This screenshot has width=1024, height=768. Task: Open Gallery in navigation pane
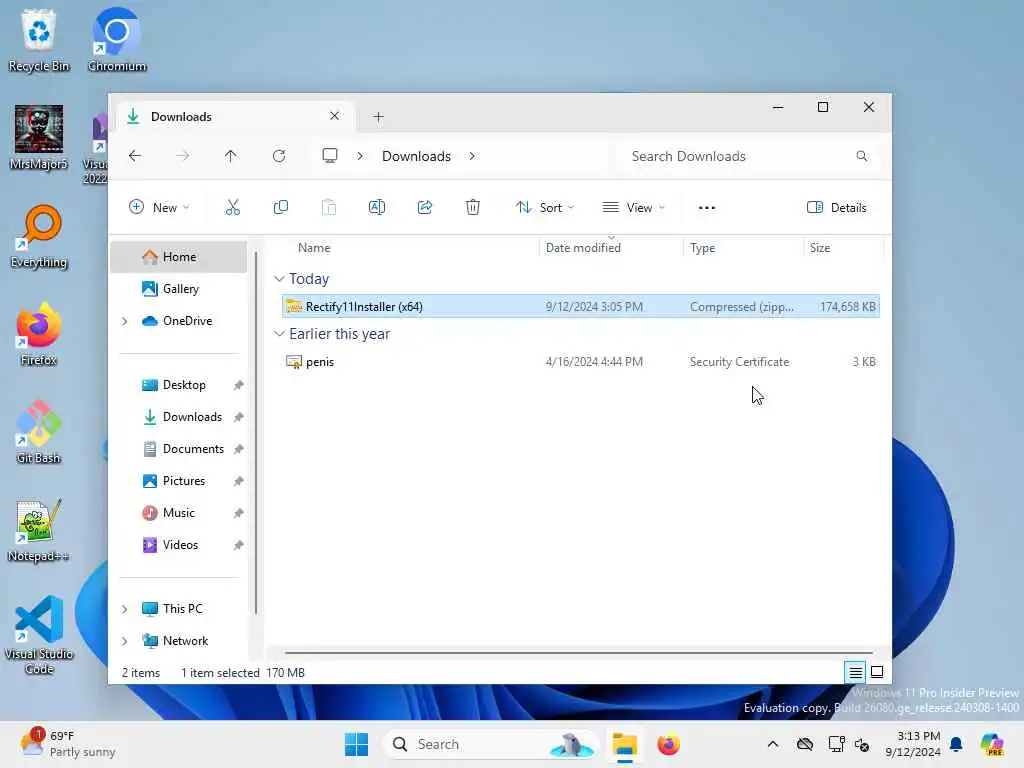[178, 289]
